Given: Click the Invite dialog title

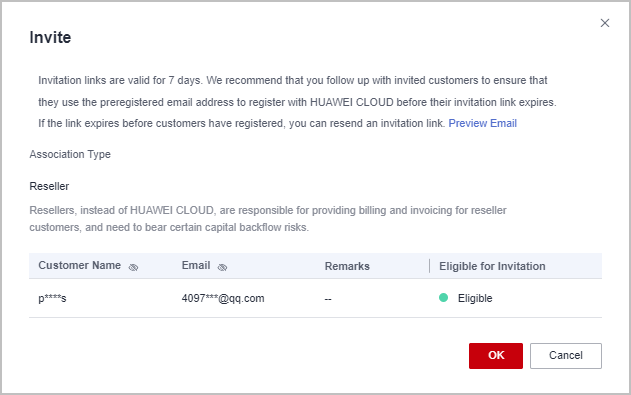Looking at the screenshot, I should (50, 37).
